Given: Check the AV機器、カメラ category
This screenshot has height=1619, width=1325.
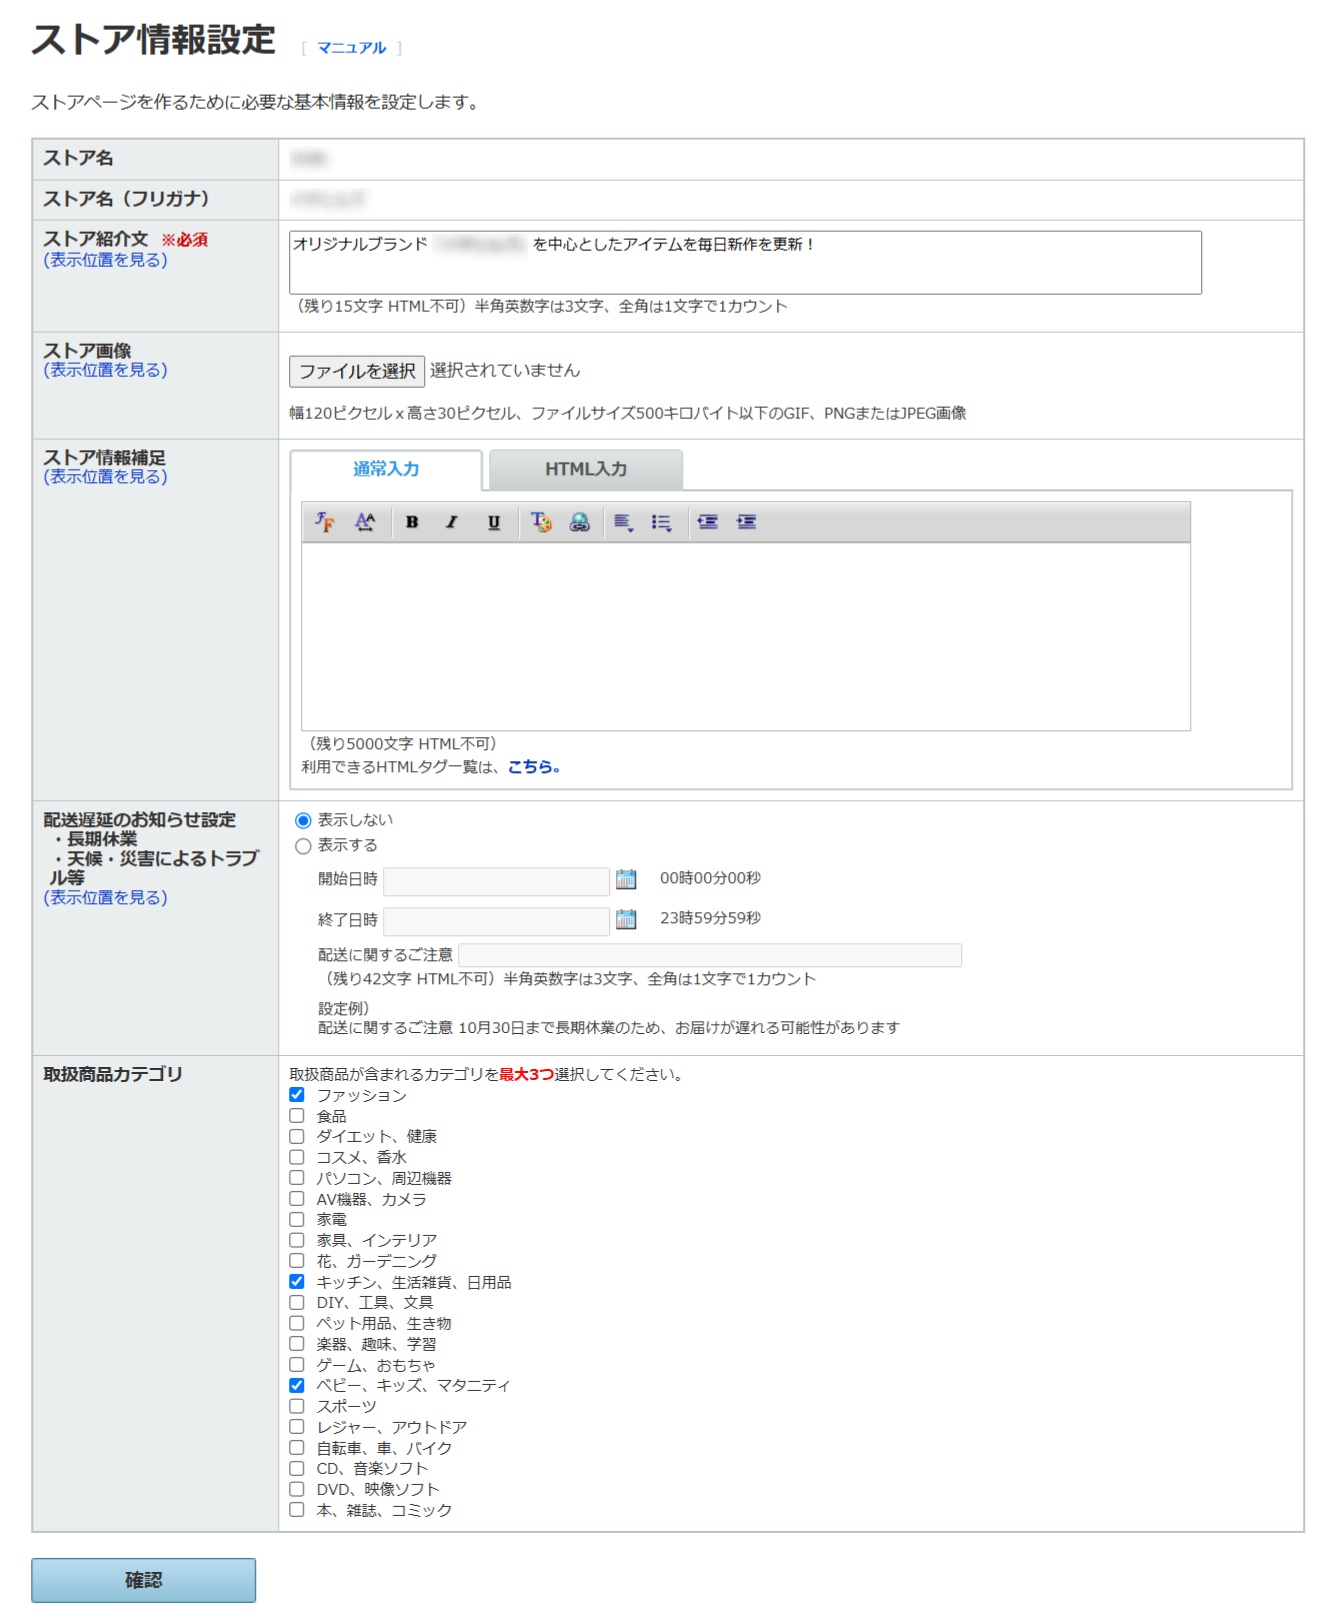Looking at the screenshot, I should [297, 1199].
